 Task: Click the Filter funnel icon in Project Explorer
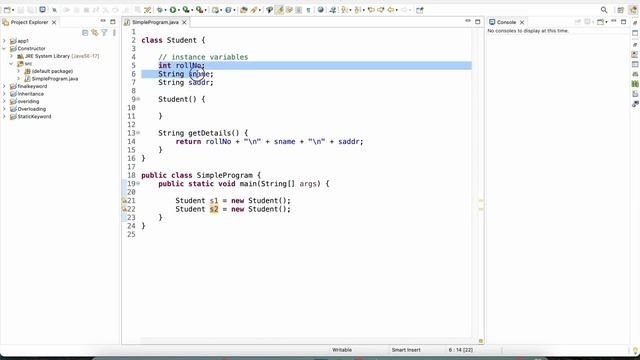[x=104, y=33]
